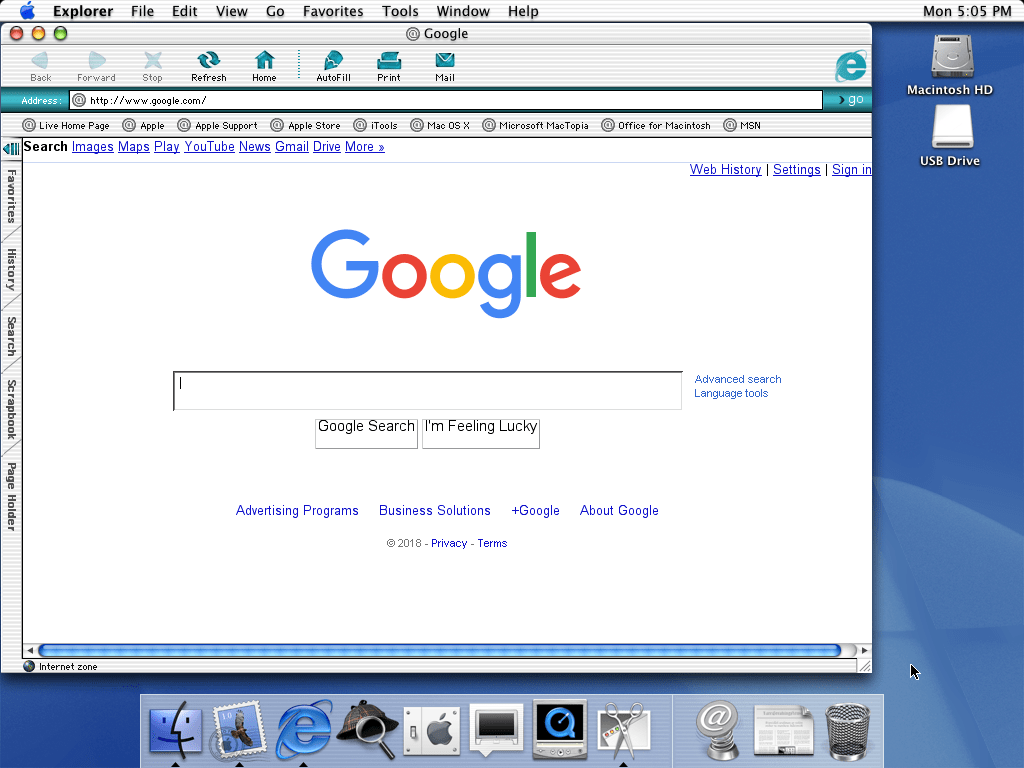Screen dimensions: 1024x768
Task: Click the Drive link
Action: [x=327, y=147]
